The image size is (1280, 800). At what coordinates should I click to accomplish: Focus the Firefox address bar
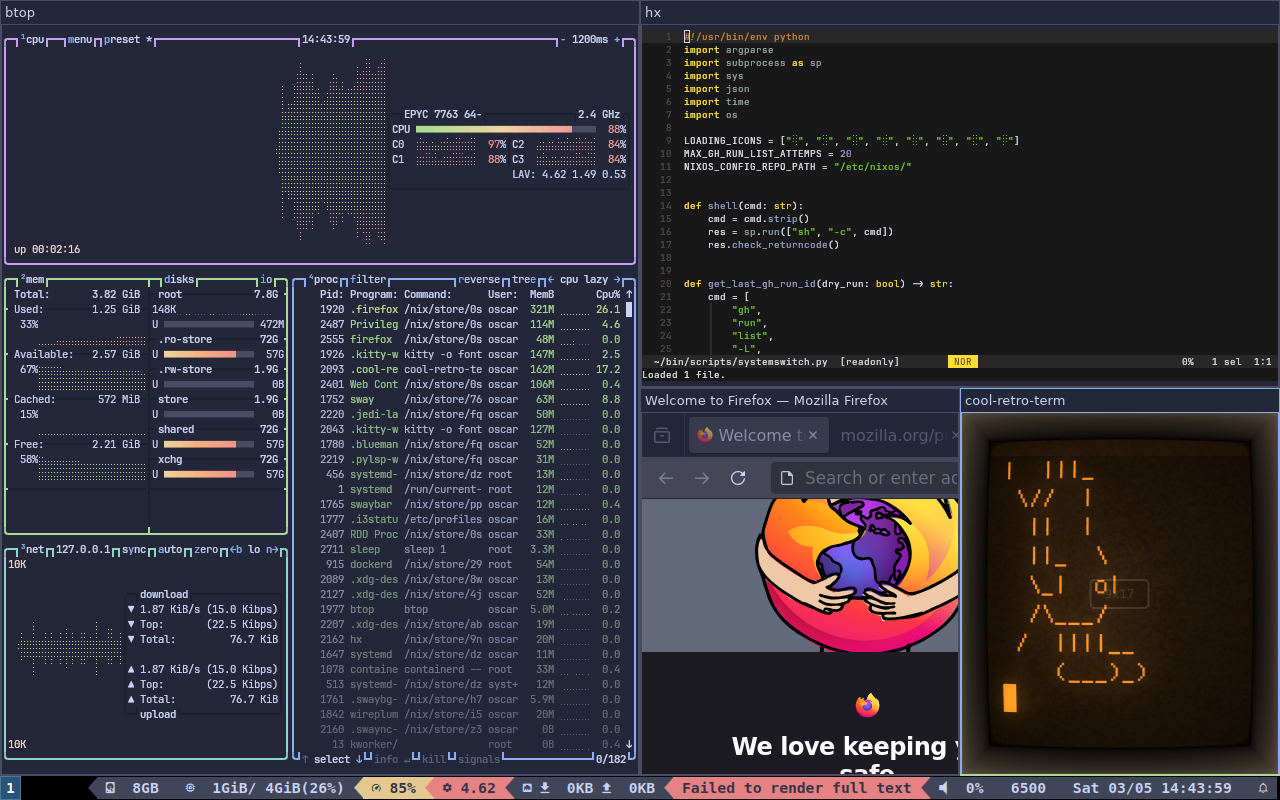click(x=865, y=478)
